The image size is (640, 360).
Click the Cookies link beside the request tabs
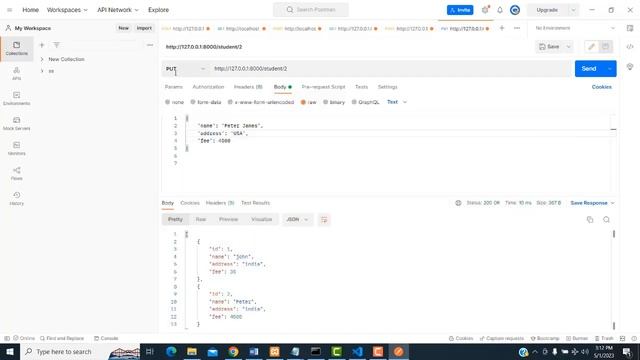pos(602,87)
